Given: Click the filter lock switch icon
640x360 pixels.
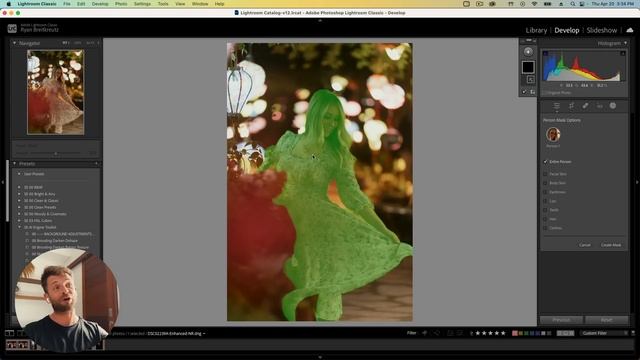Looking at the screenshot, I should click(x=633, y=333).
